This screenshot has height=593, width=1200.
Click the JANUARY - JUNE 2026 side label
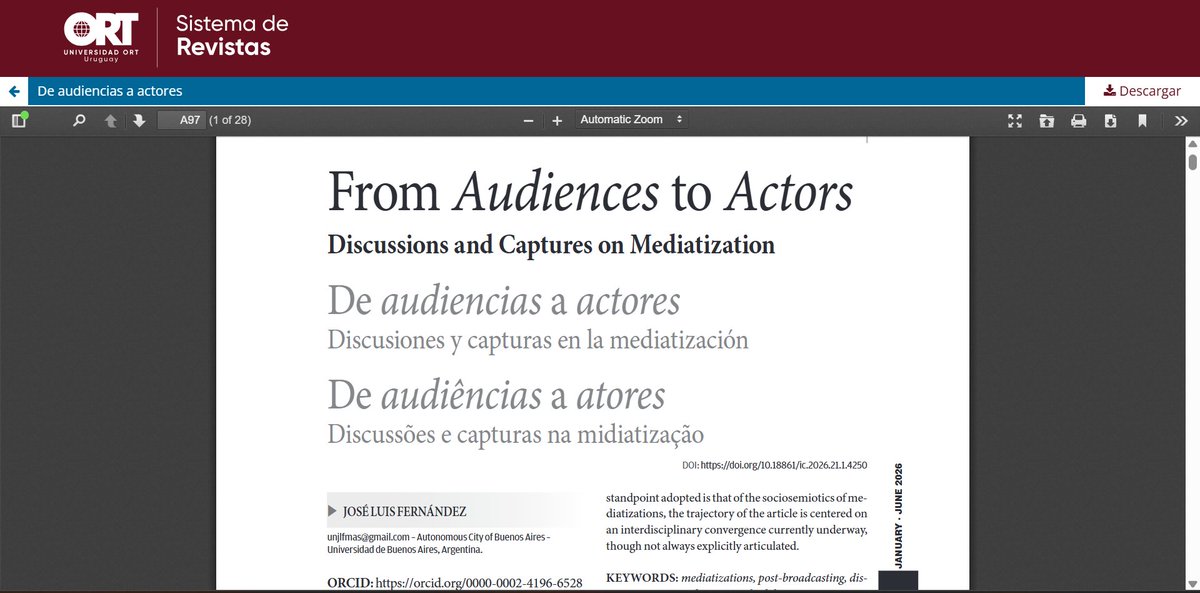click(898, 517)
